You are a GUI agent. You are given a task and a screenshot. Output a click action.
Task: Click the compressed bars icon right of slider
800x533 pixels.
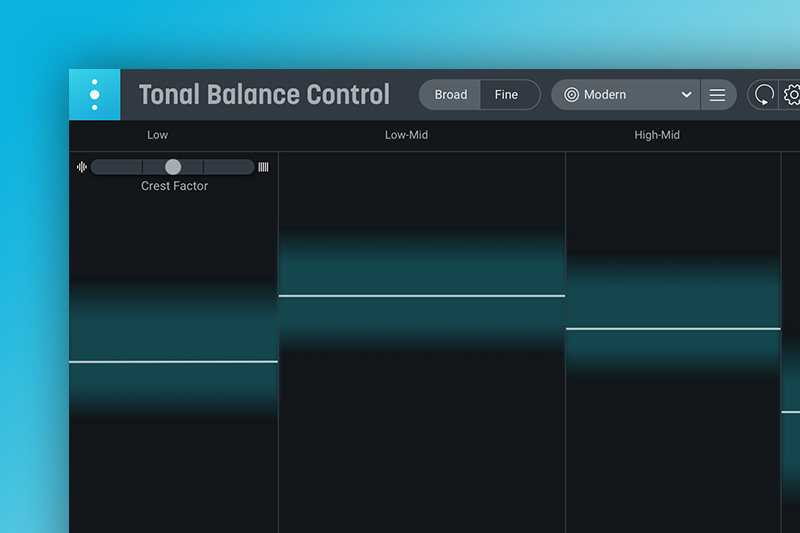pos(263,167)
